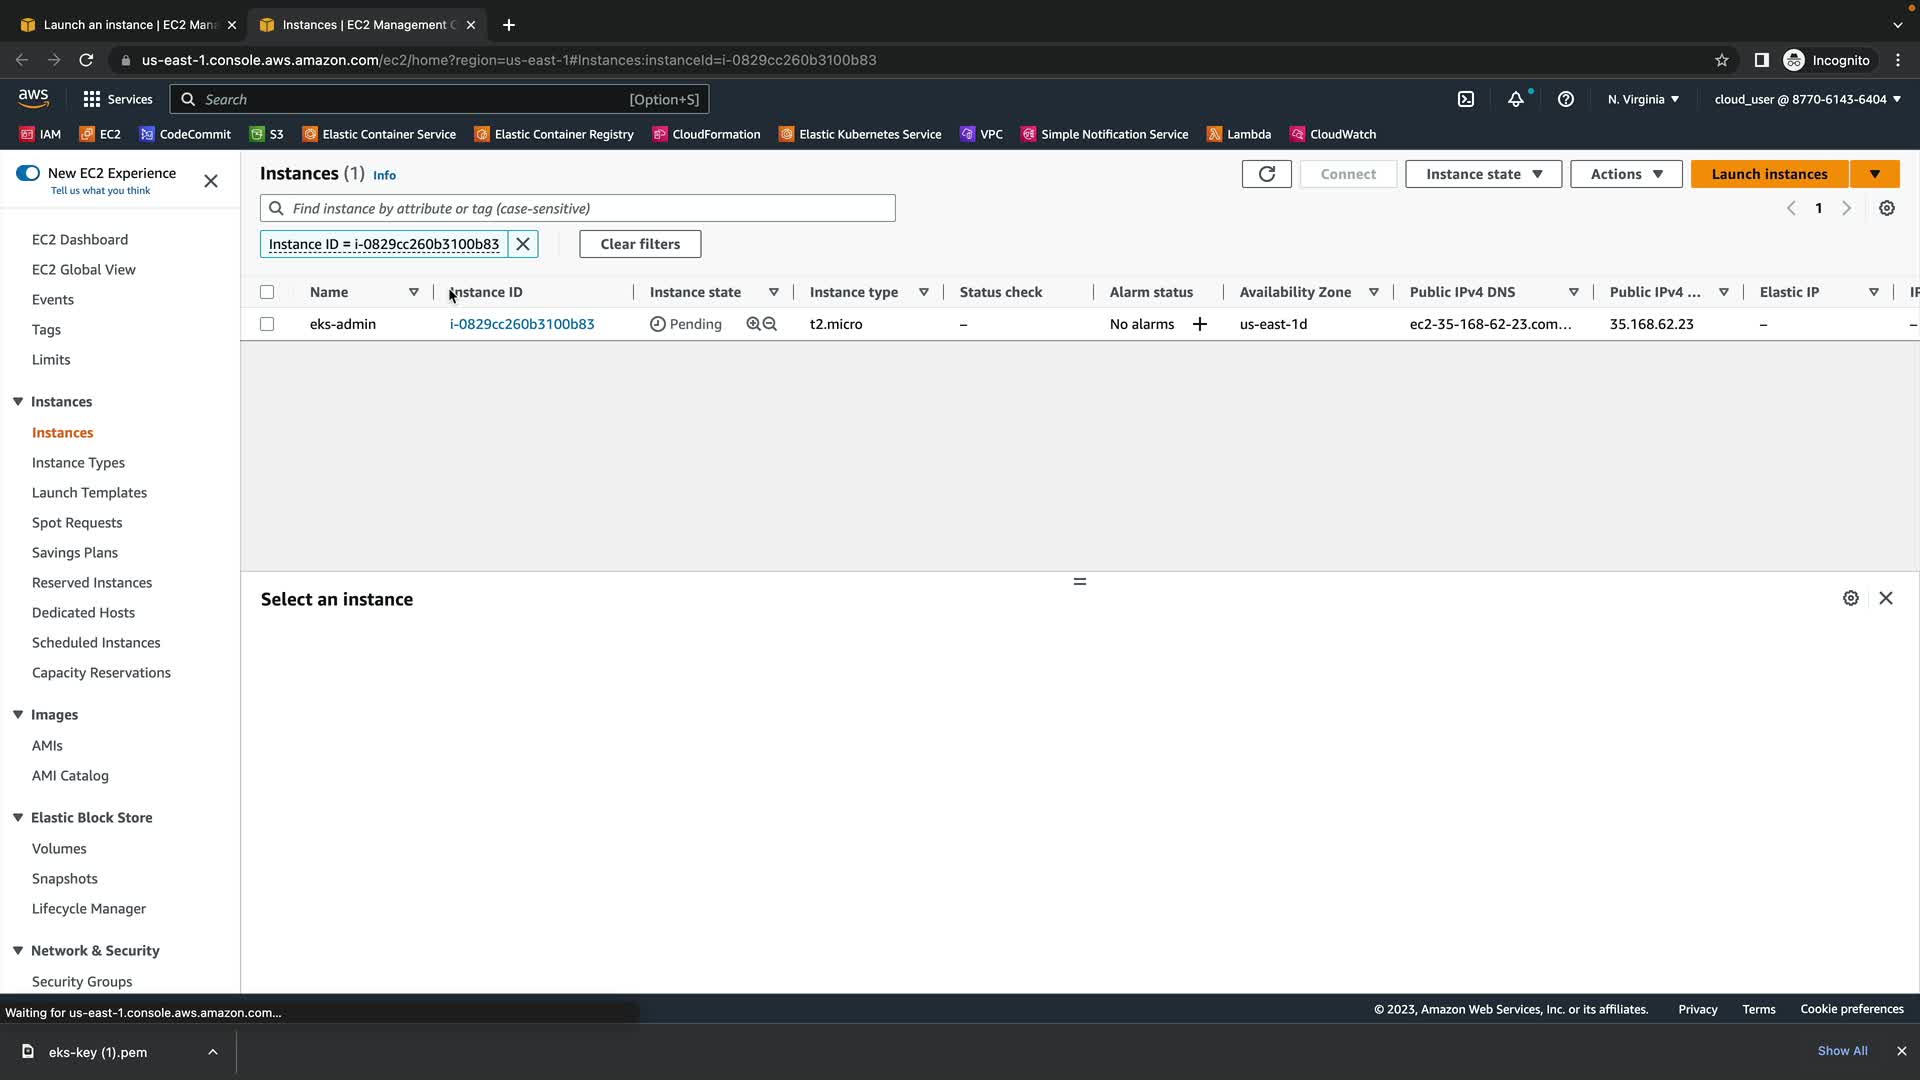Open Security Groups in sidebar

[82, 981]
